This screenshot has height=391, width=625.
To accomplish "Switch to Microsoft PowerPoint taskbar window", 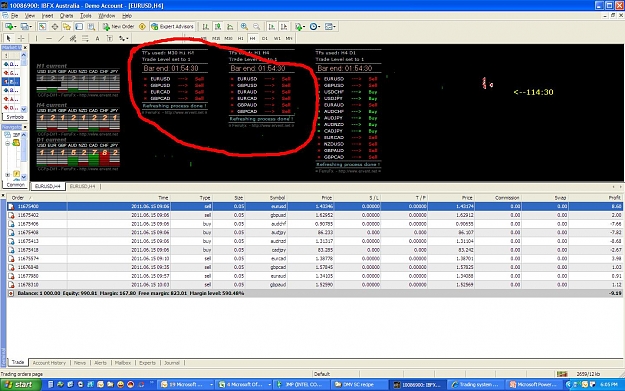I will click(535, 385).
